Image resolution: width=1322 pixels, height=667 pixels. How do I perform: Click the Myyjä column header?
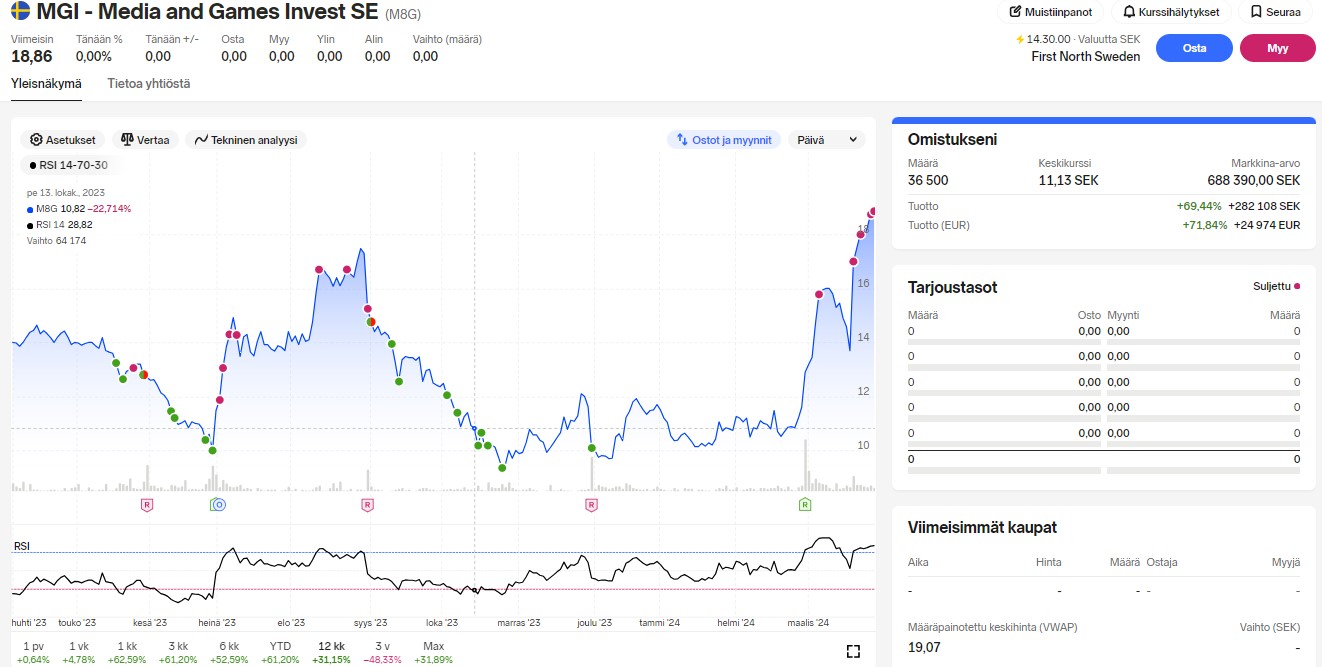coord(1286,562)
